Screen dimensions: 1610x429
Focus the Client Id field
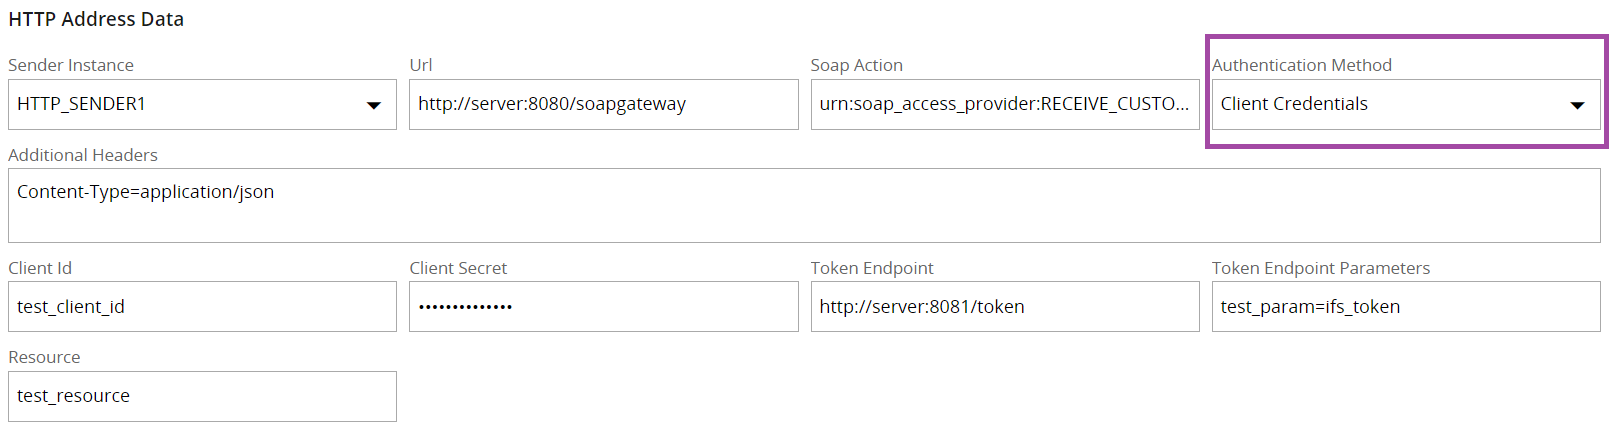coord(202,307)
